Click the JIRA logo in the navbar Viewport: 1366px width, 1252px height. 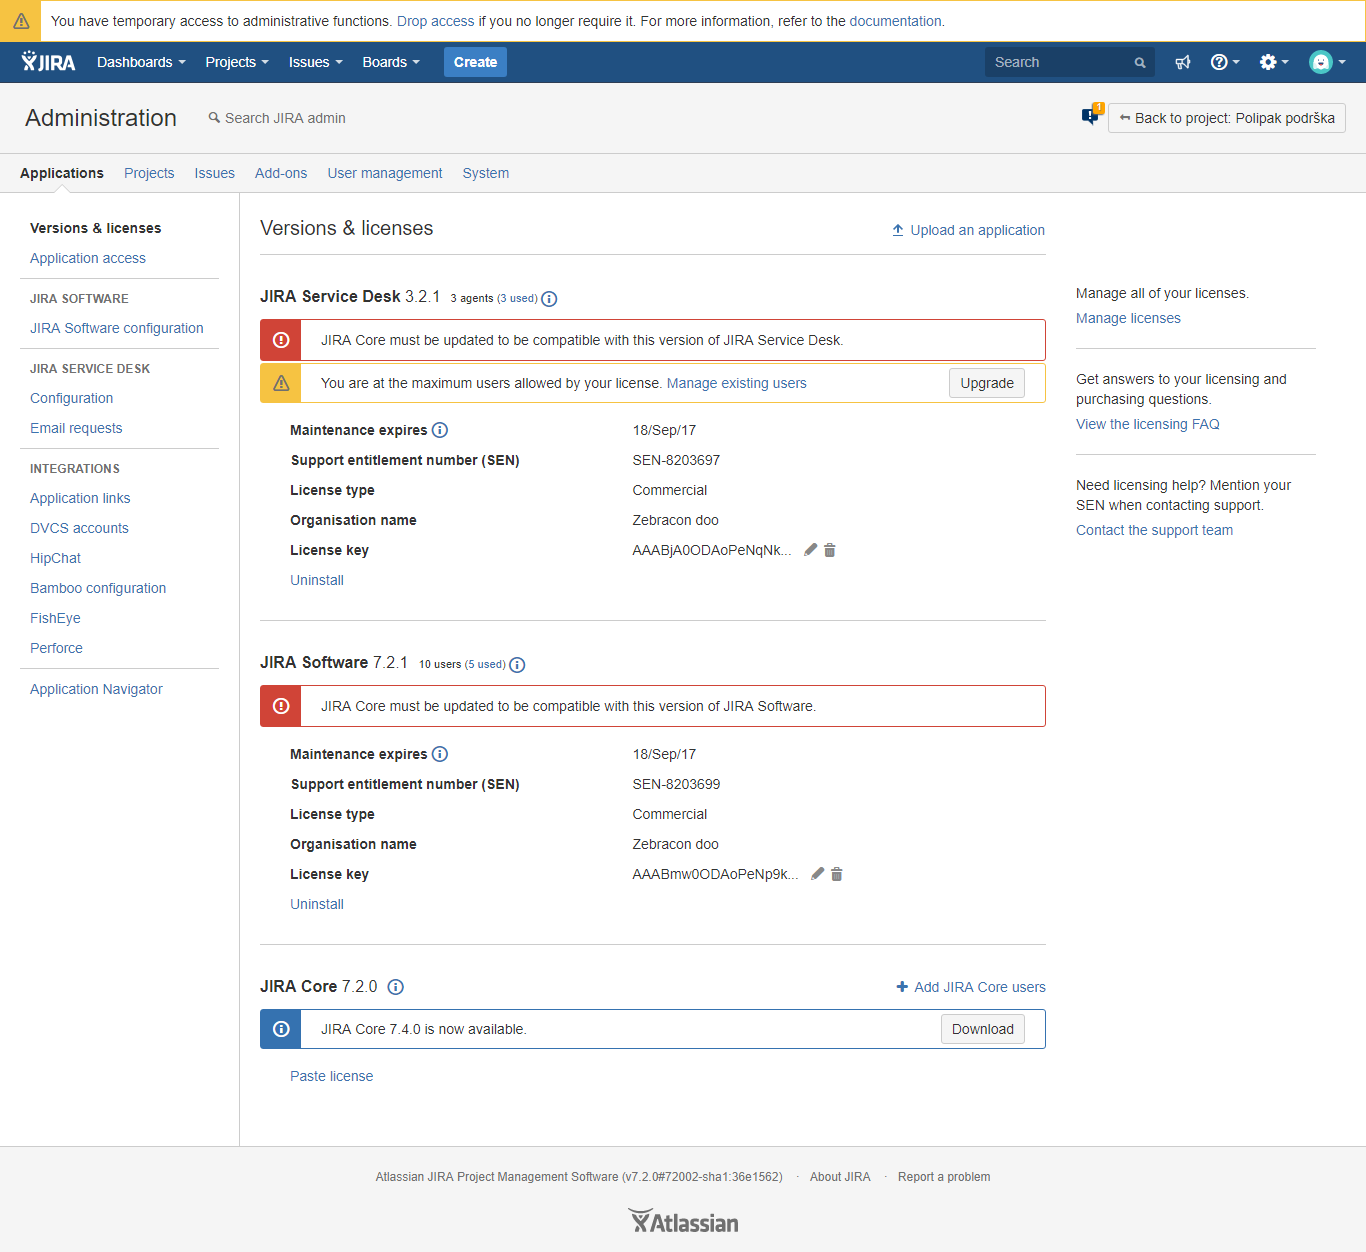pyautogui.click(x=47, y=61)
